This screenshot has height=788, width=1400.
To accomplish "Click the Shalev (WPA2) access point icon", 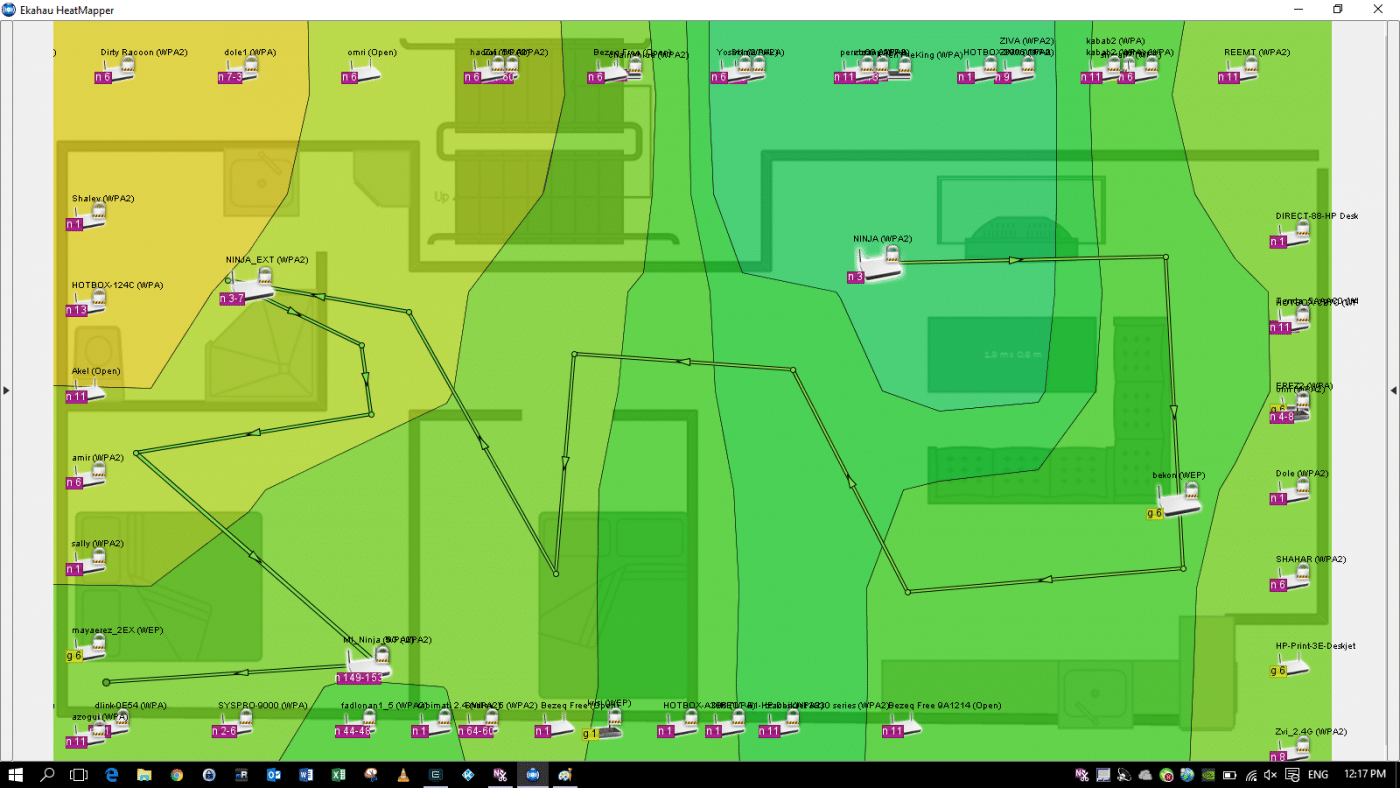I will click(x=90, y=218).
